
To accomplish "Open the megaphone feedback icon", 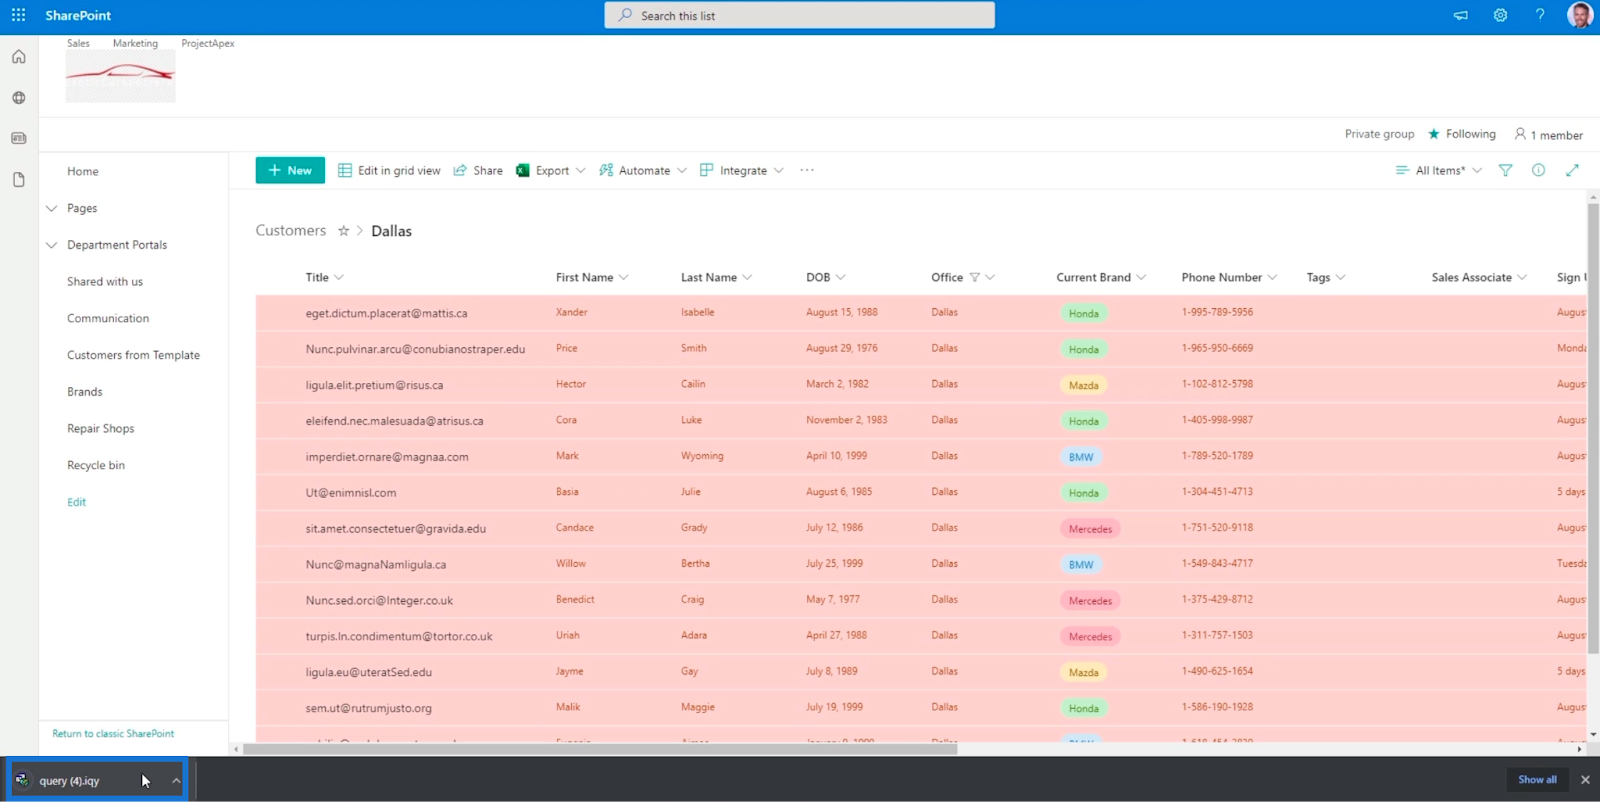I will [x=1461, y=15].
